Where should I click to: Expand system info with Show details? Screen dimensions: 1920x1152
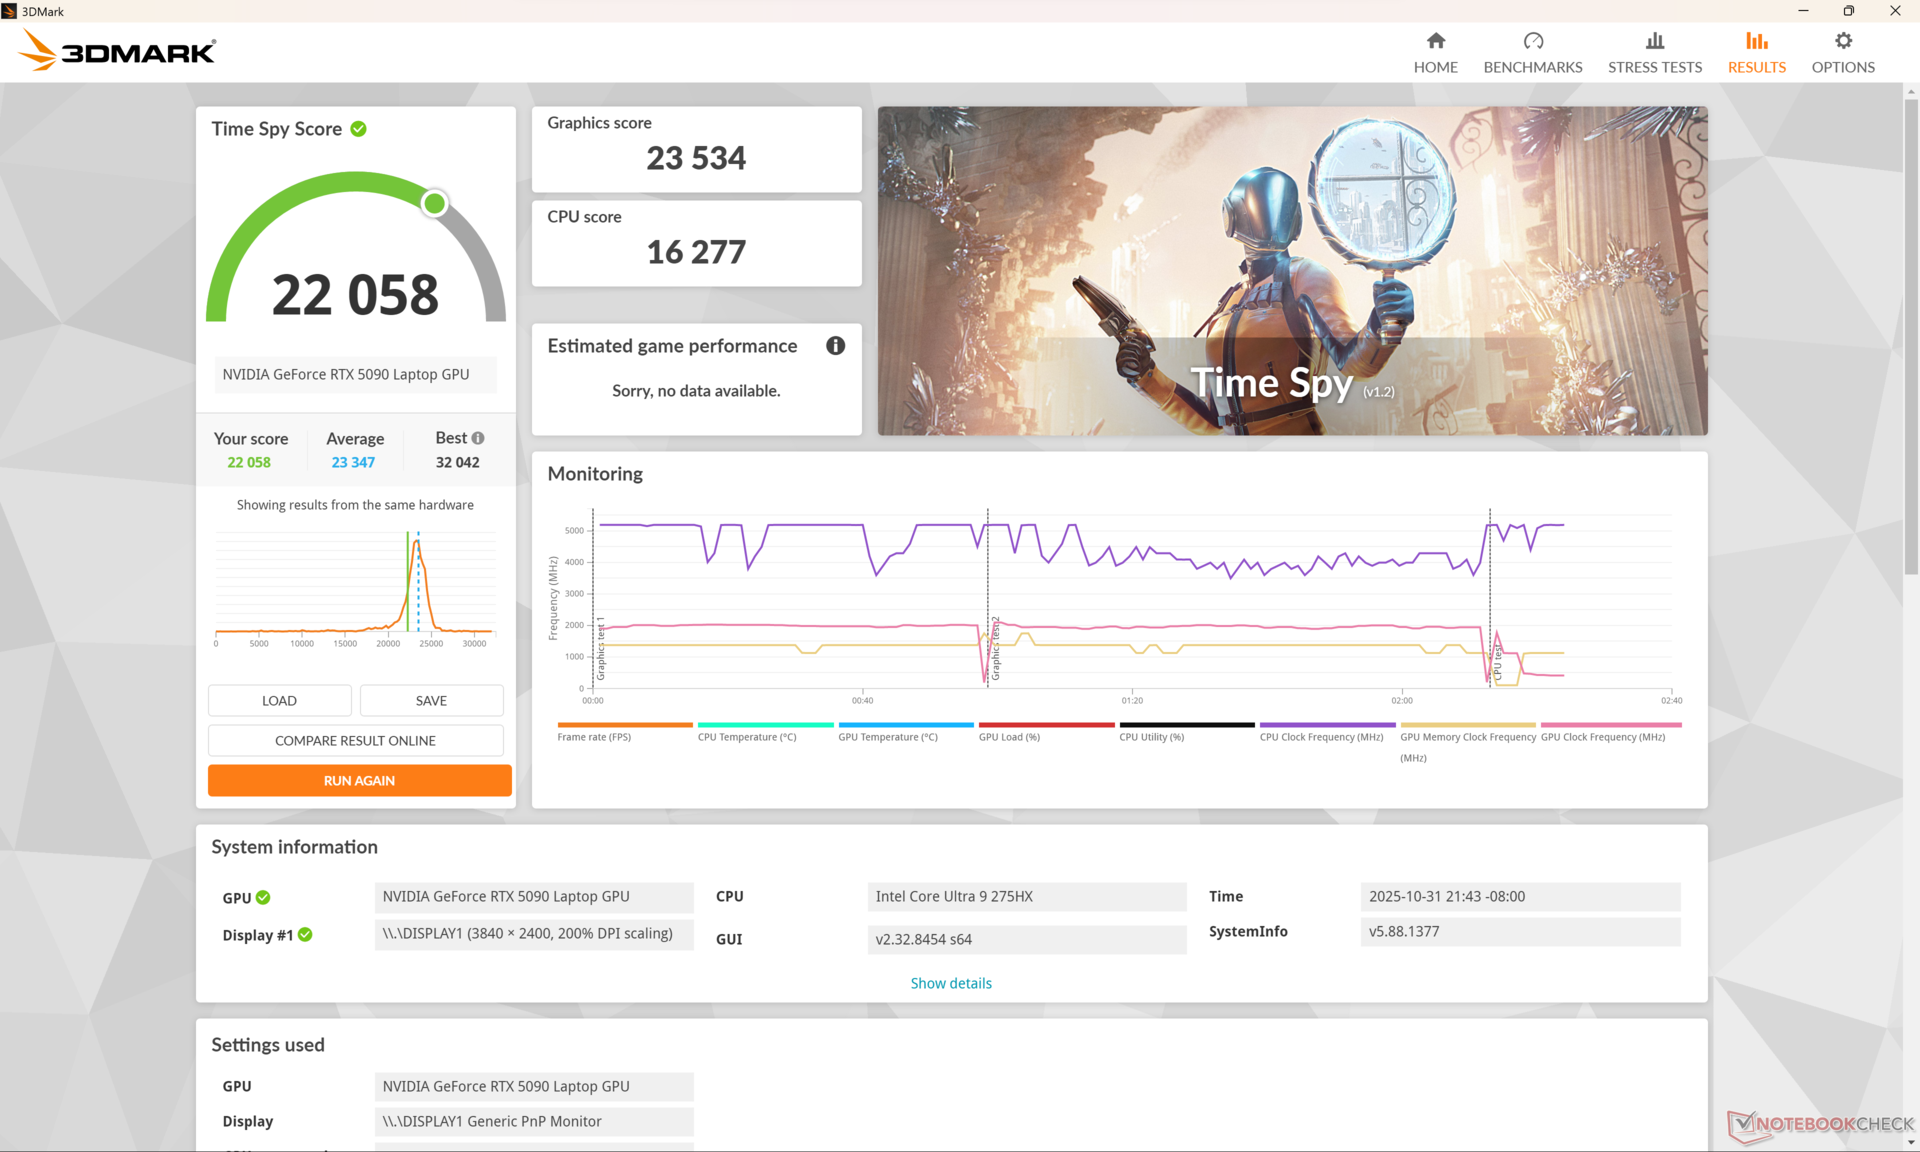[x=950, y=984]
